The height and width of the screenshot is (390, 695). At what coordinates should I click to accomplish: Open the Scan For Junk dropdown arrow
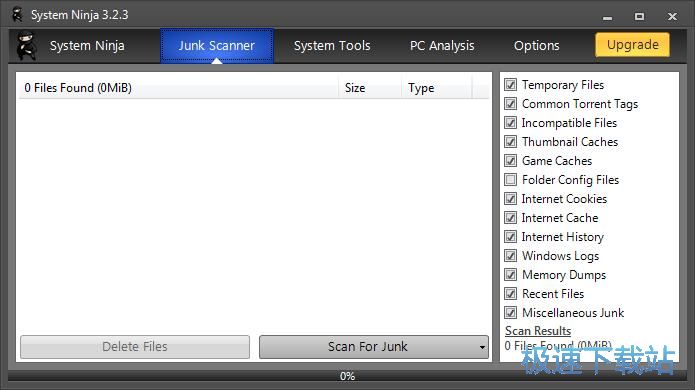pyautogui.click(x=482, y=347)
